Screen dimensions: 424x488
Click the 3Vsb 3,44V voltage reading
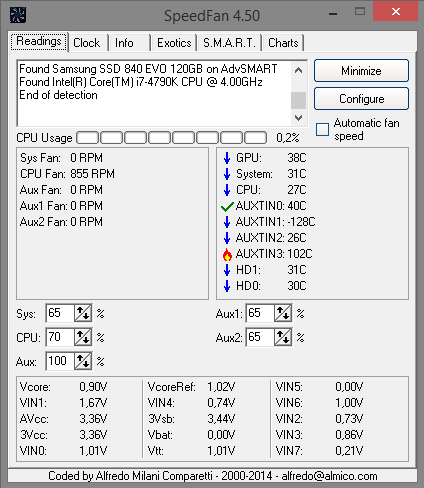click(191, 419)
